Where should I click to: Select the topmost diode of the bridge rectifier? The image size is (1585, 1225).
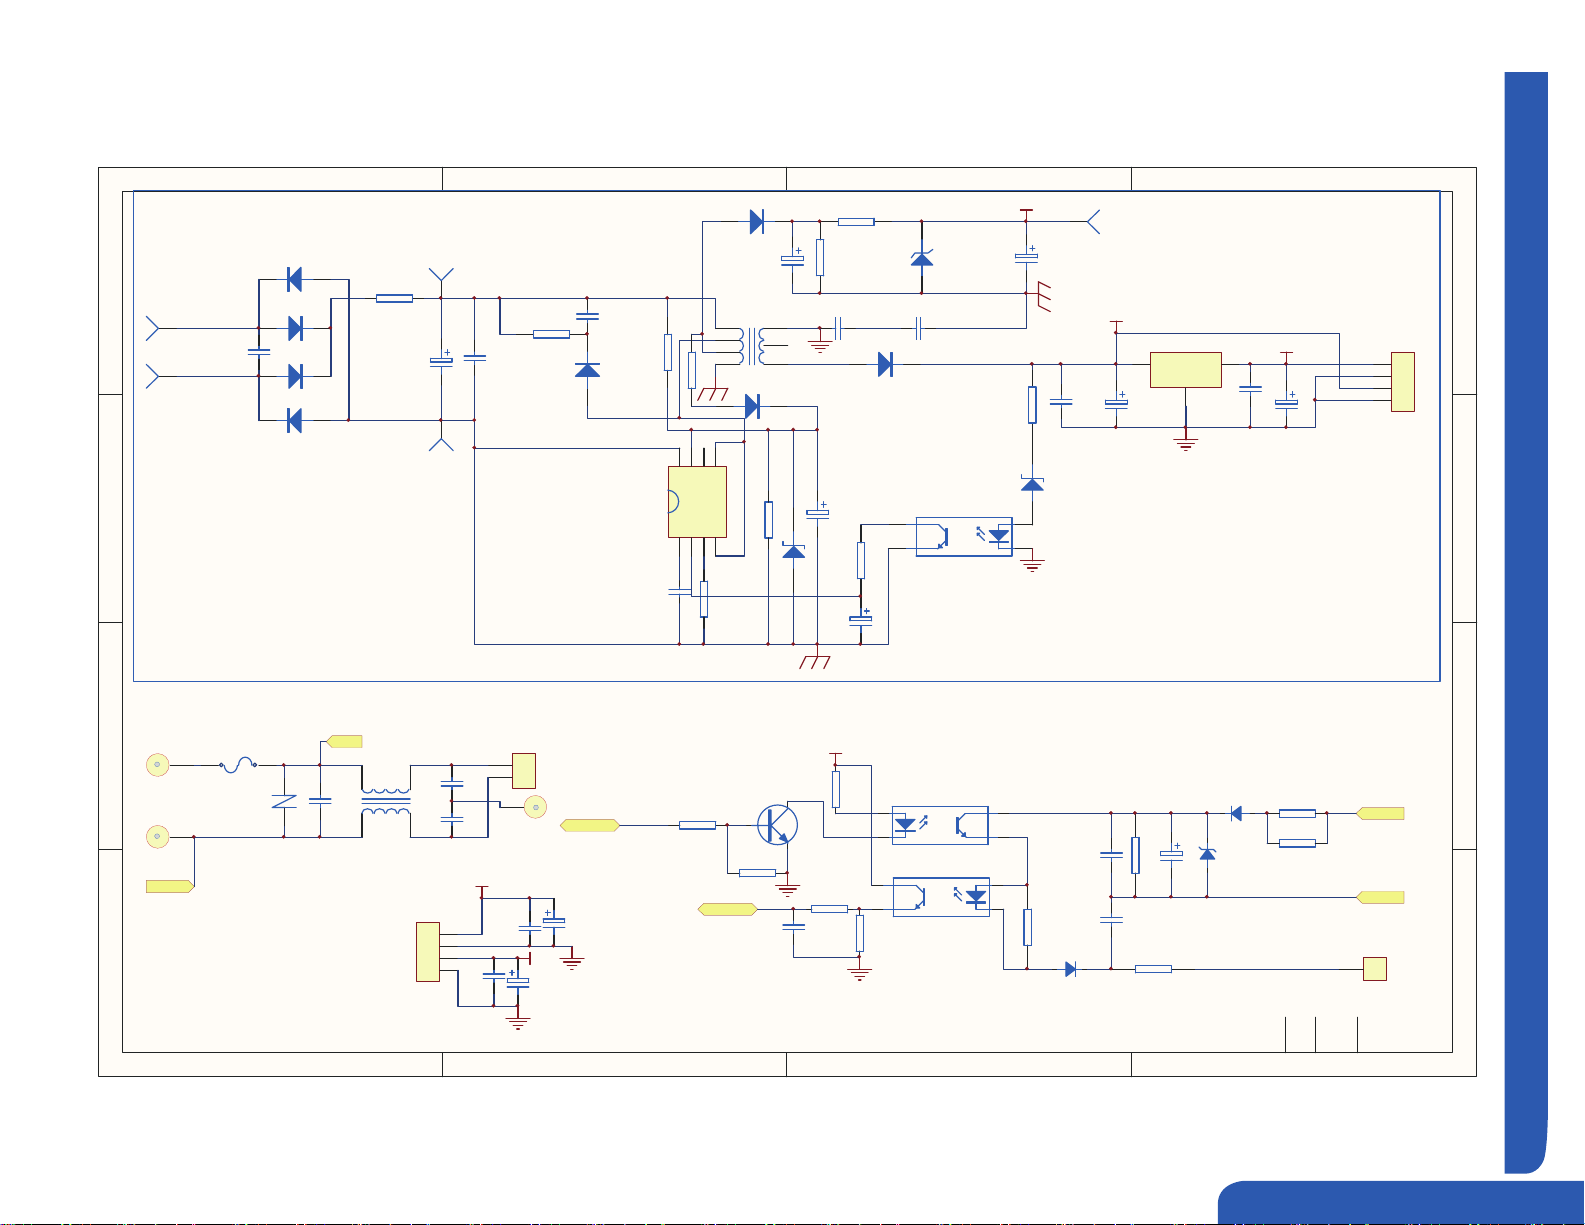click(x=294, y=280)
